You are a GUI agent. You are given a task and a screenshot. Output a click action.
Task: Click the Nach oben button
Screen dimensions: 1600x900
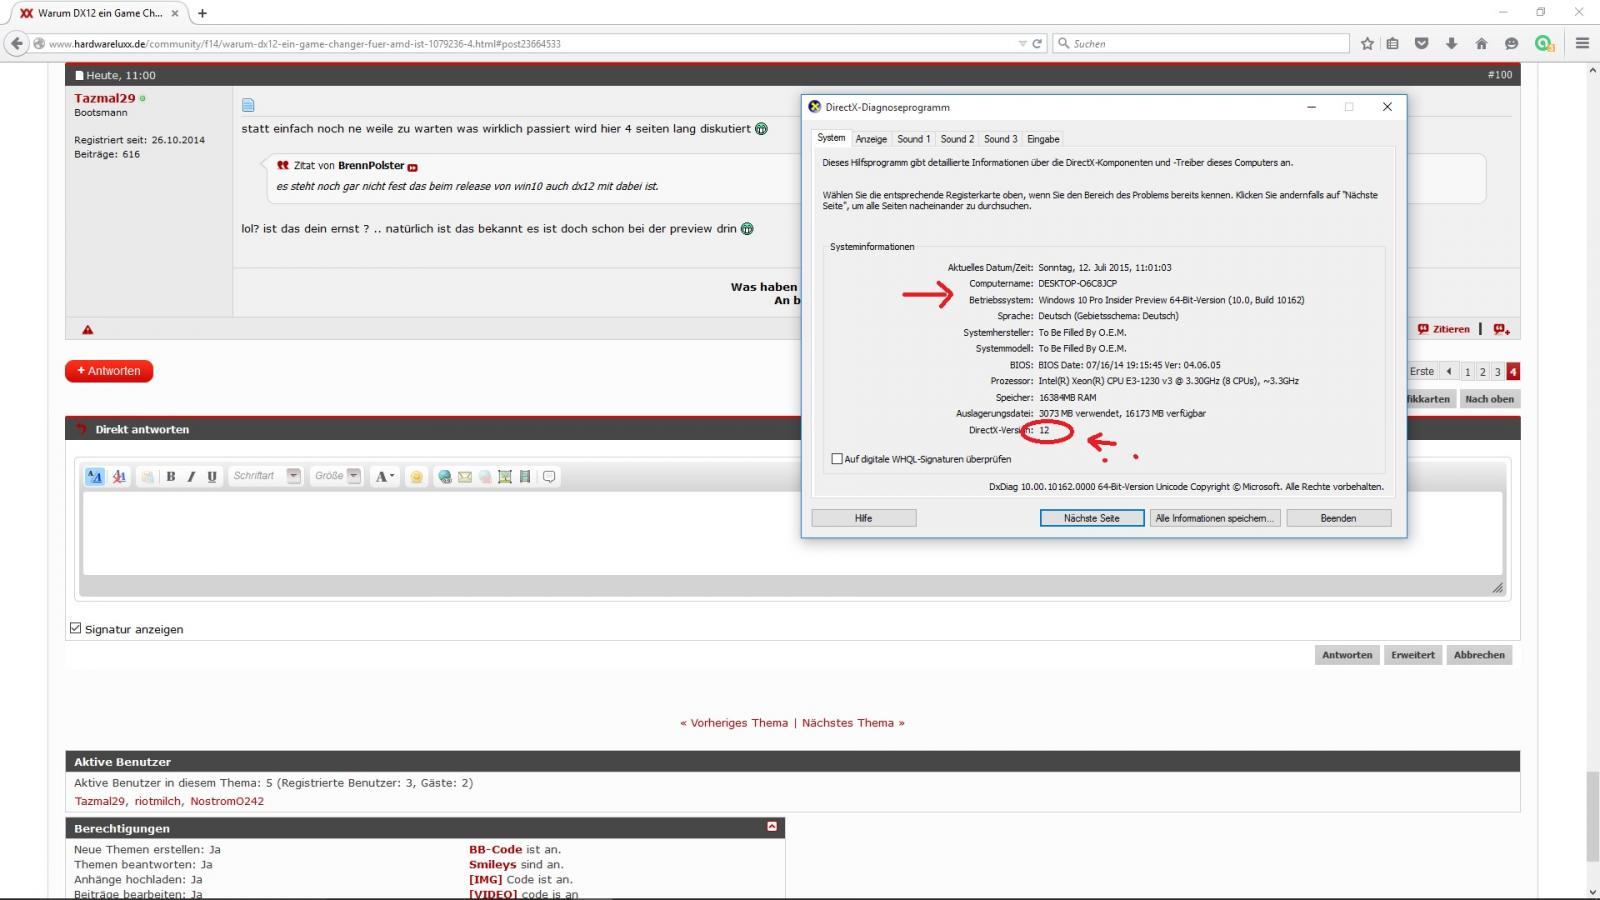[1489, 399]
